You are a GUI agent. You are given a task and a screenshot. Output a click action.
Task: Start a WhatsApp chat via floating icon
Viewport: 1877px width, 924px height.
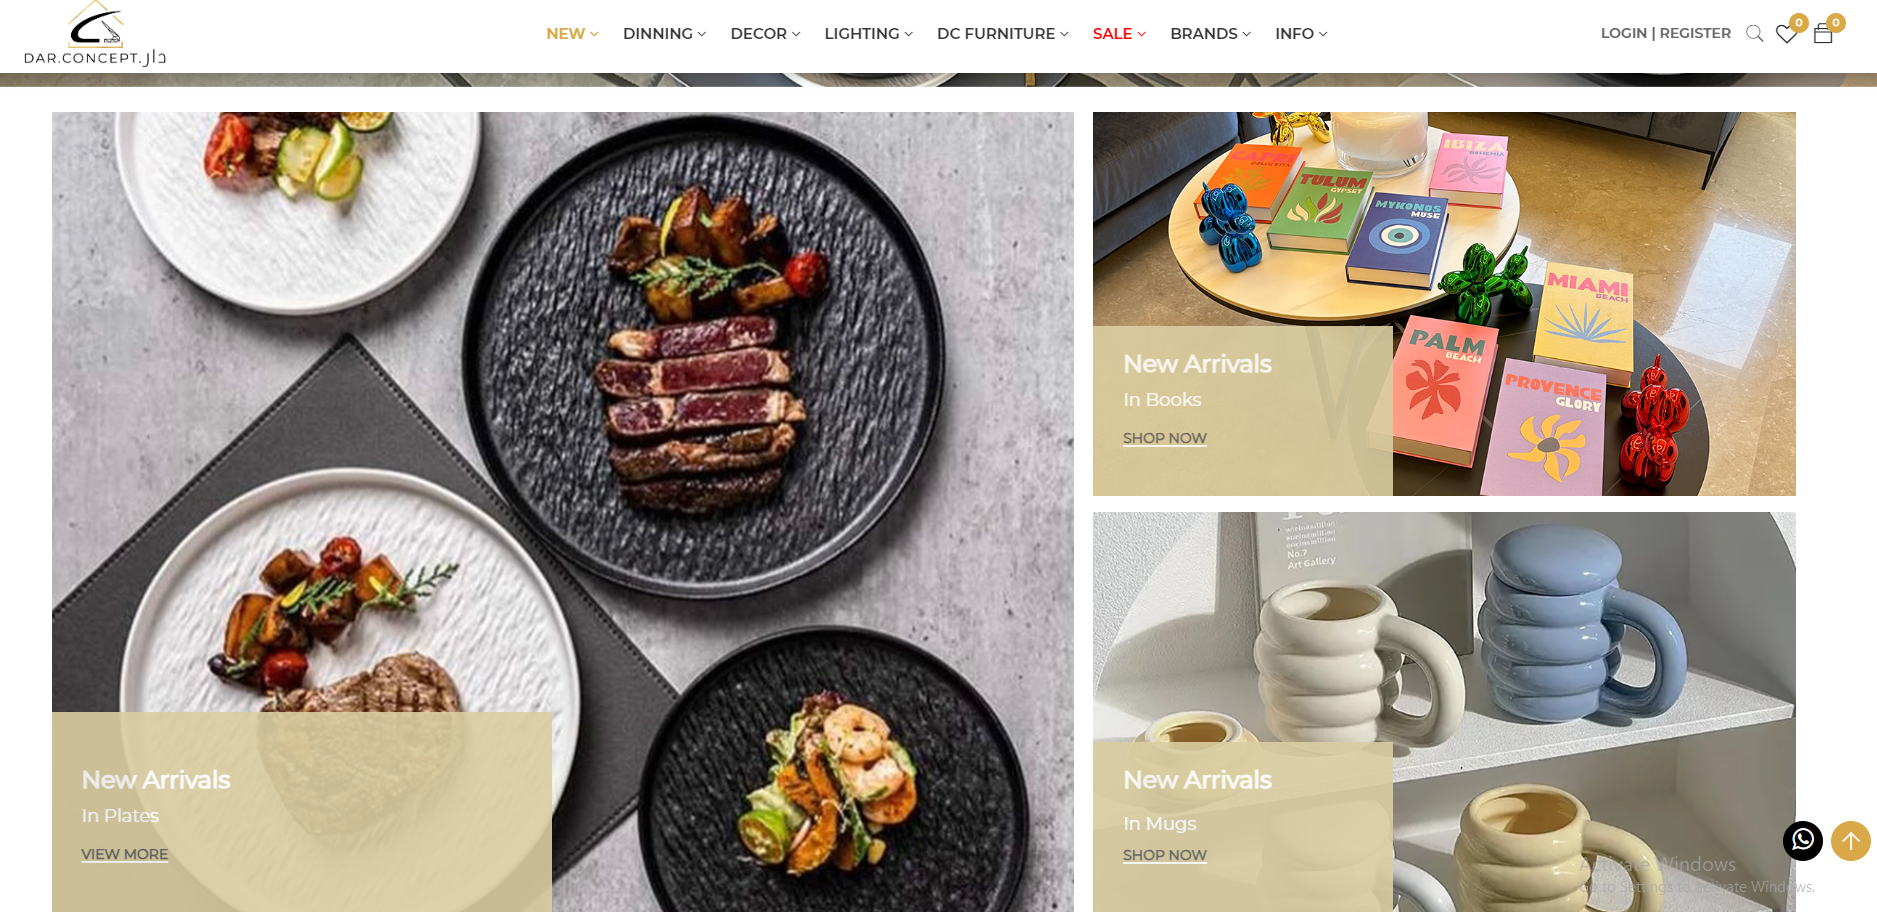pyautogui.click(x=1803, y=841)
